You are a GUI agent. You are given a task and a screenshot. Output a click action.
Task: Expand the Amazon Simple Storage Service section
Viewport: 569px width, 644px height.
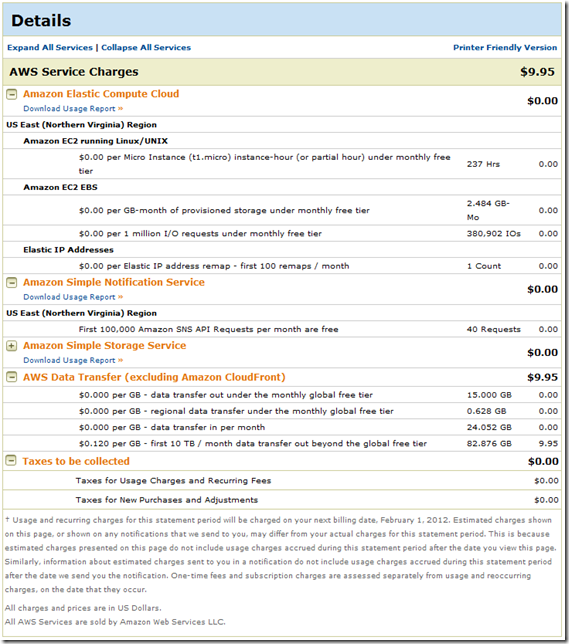[12, 346]
